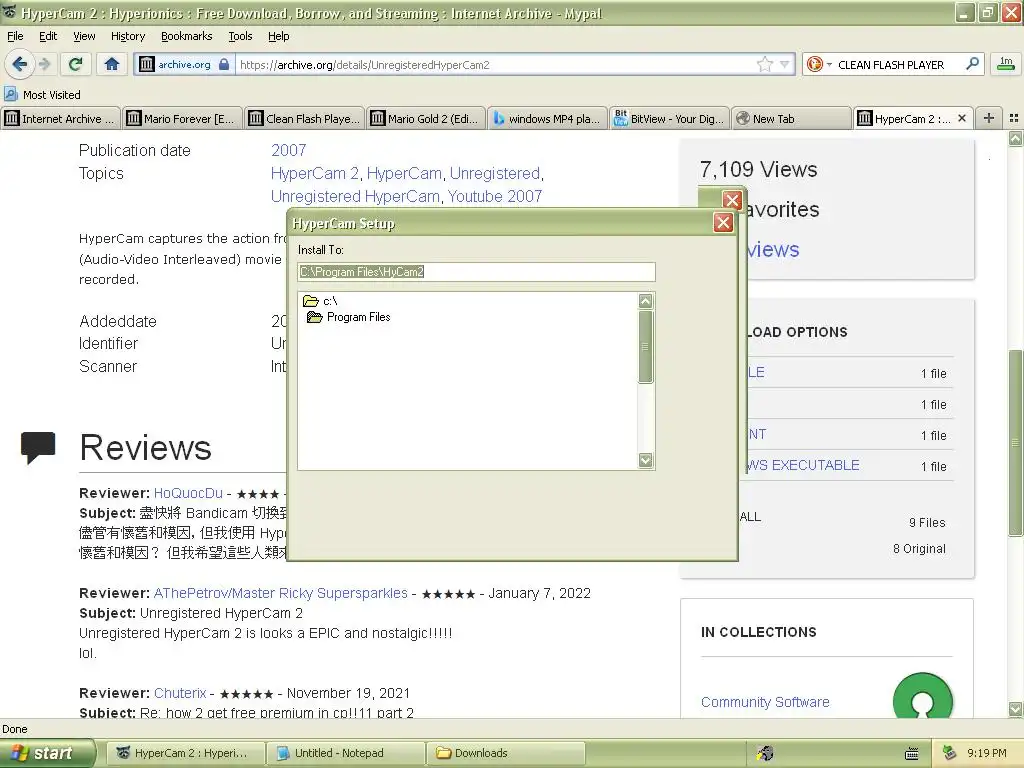Image resolution: width=1024 pixels, height=768 pixels.
Task: Close the HyperCam 2 browser tab
Action: [x=961, y=118]
